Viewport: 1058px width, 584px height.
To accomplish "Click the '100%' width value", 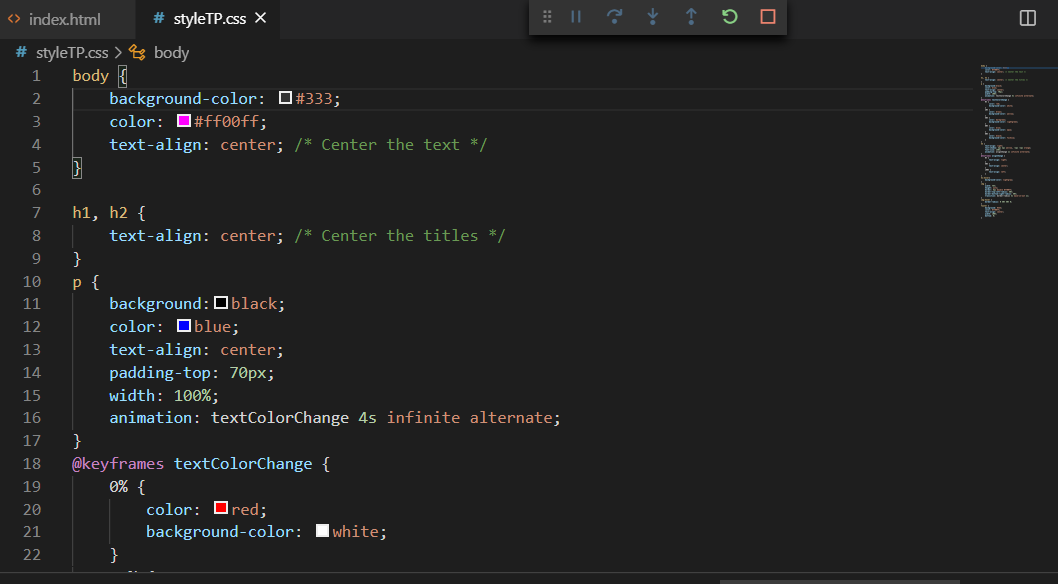I will [x=192, y=395].
